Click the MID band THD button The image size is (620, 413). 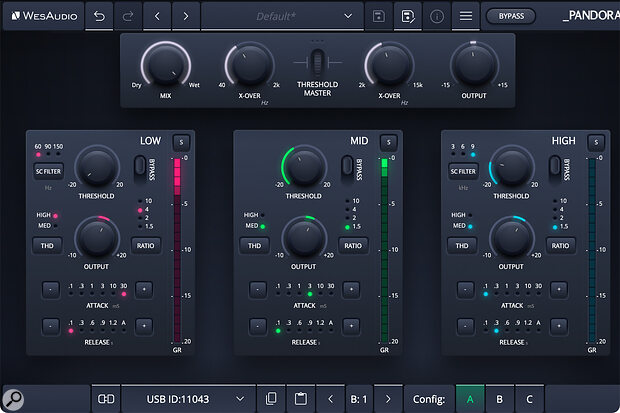click(254, 246)
